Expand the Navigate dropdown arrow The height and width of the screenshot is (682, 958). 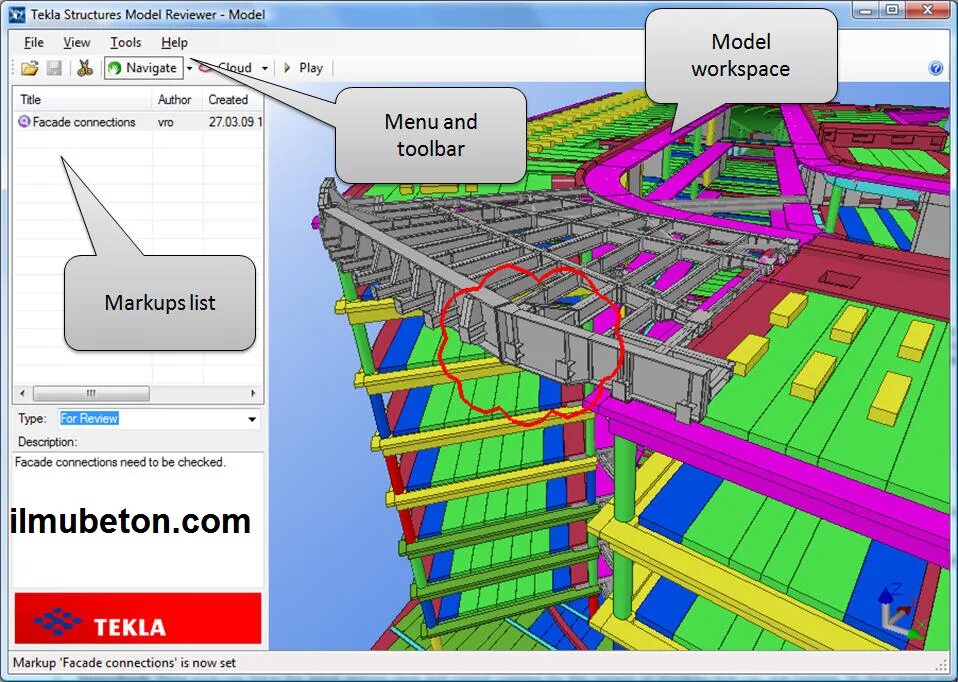tap(189, 68)
